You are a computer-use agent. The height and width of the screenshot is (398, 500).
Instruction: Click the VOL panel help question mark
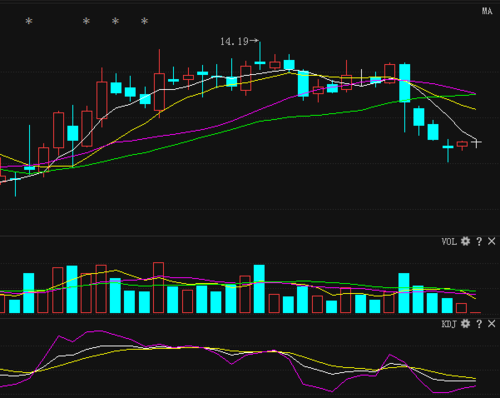[479, 241]
